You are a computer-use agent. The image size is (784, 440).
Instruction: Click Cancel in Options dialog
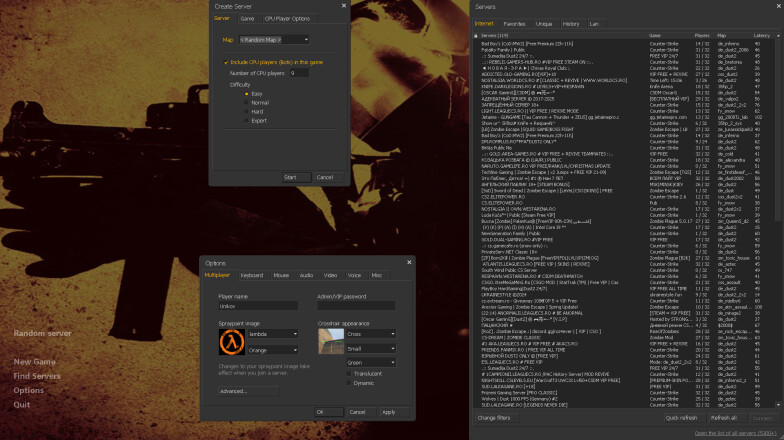(361, 412)
